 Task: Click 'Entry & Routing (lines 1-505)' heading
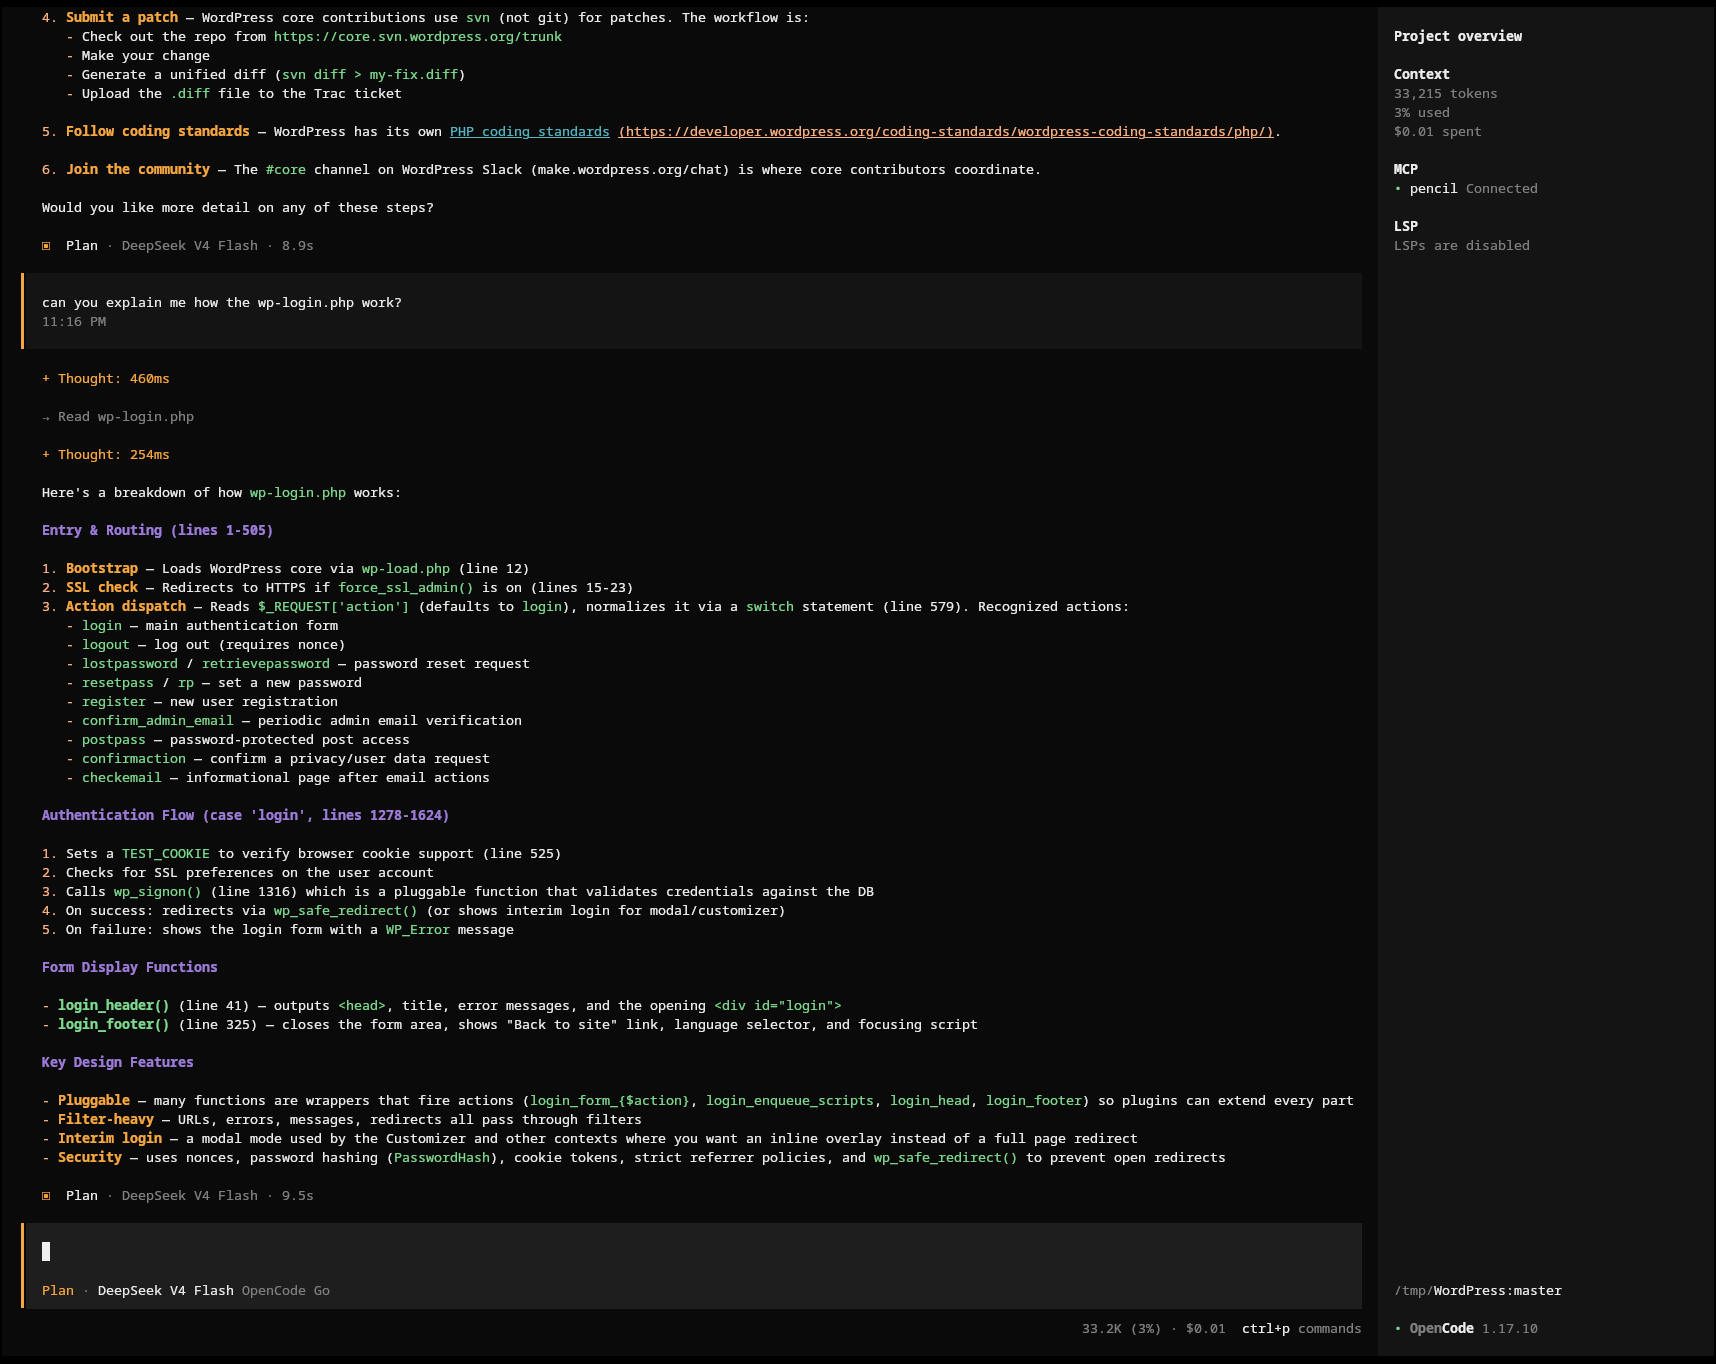(158, 531)
